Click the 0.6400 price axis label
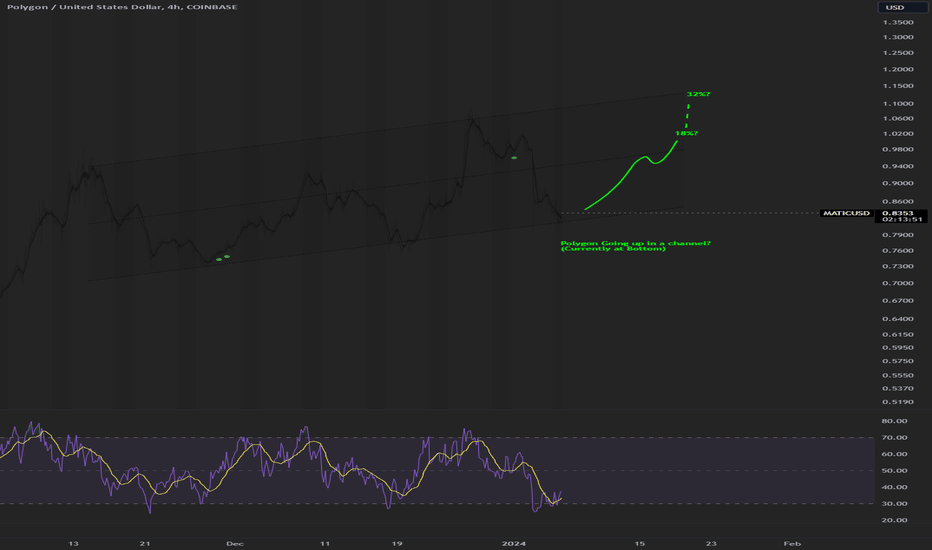This screenshot has width=932, height=550. click(898, 319)
